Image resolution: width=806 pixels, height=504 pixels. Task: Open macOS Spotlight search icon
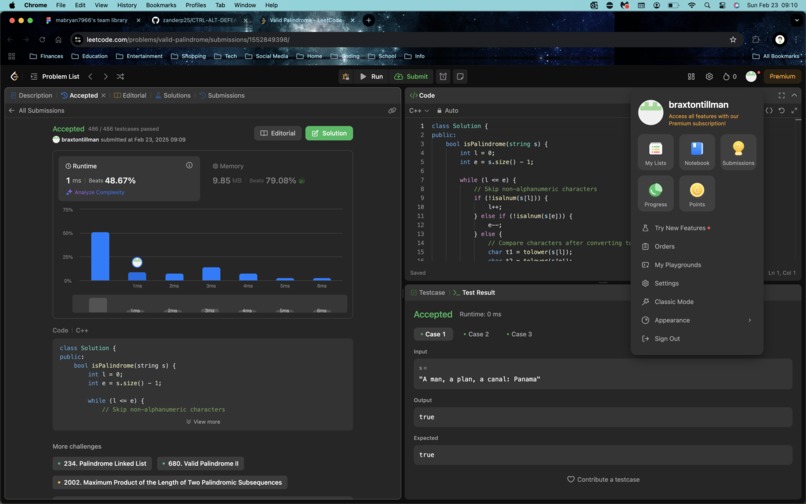point(707,5)
